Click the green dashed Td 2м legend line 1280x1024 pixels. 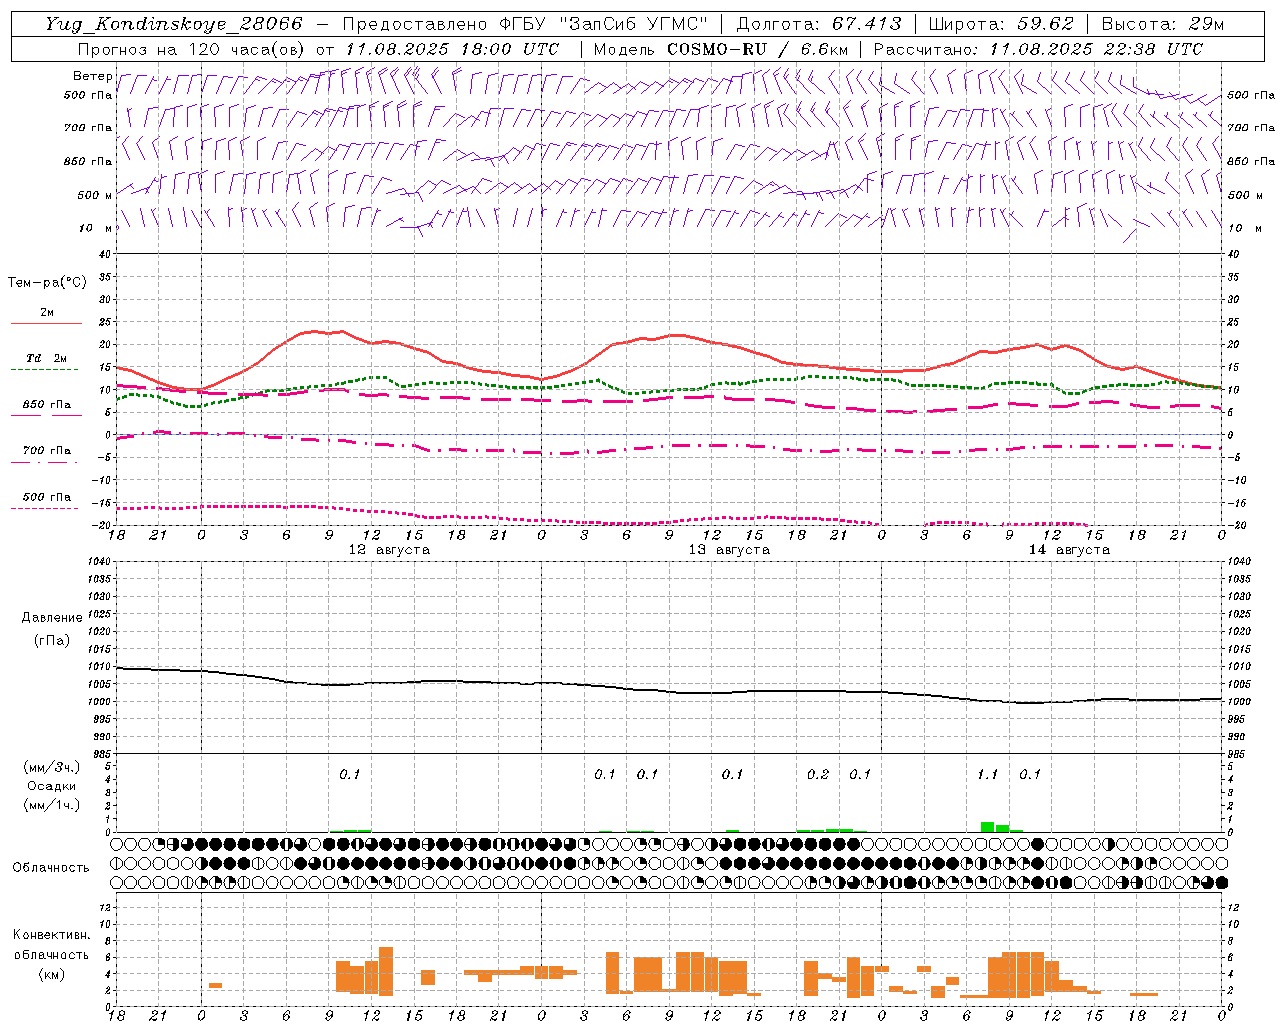[x=46, y=370]
